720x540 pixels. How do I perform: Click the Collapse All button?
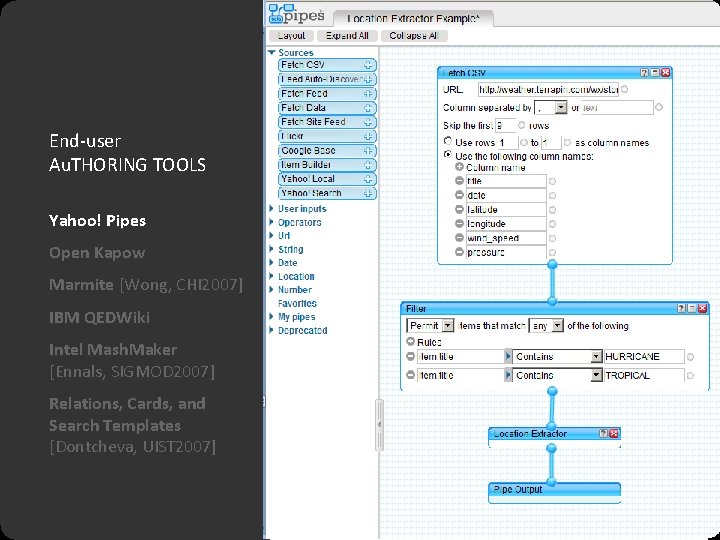click(x=413, y=36)
